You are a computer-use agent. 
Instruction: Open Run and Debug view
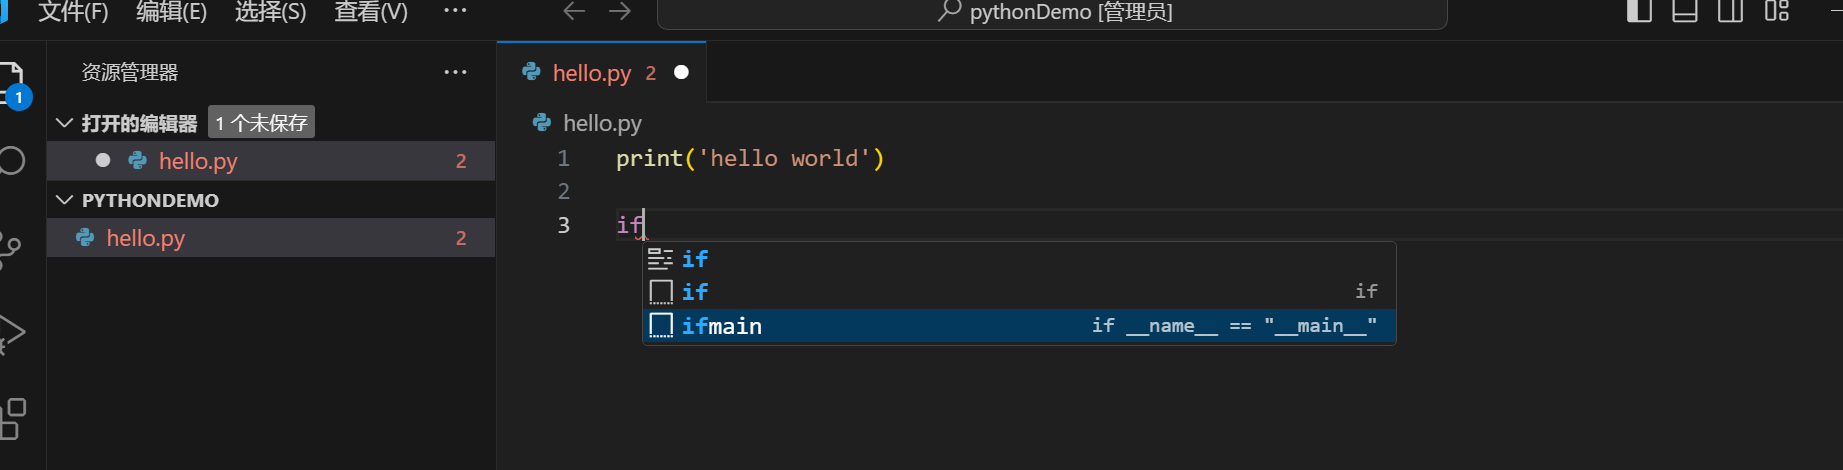pos(11,333)
